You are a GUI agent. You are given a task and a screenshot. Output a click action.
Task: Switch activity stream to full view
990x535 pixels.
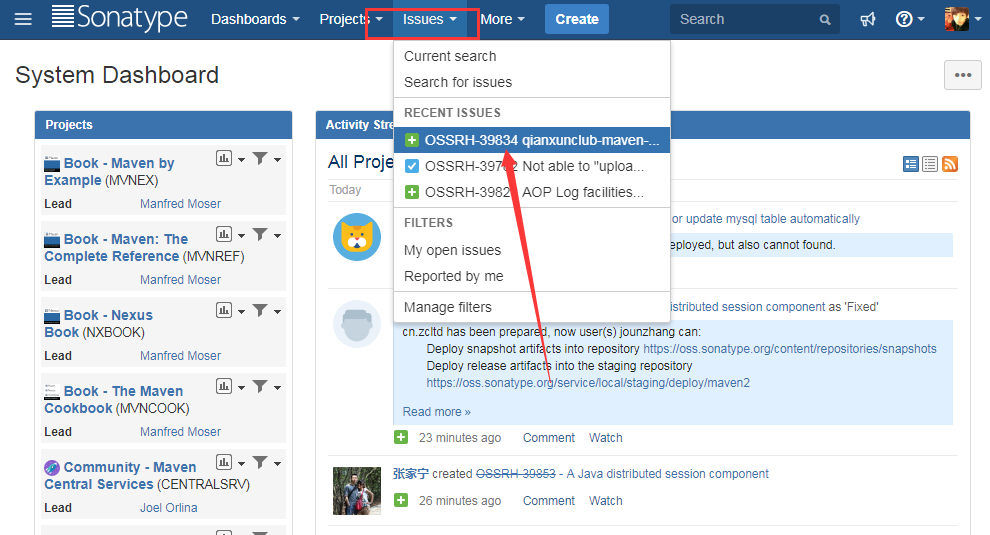click(x=910, y=164)
